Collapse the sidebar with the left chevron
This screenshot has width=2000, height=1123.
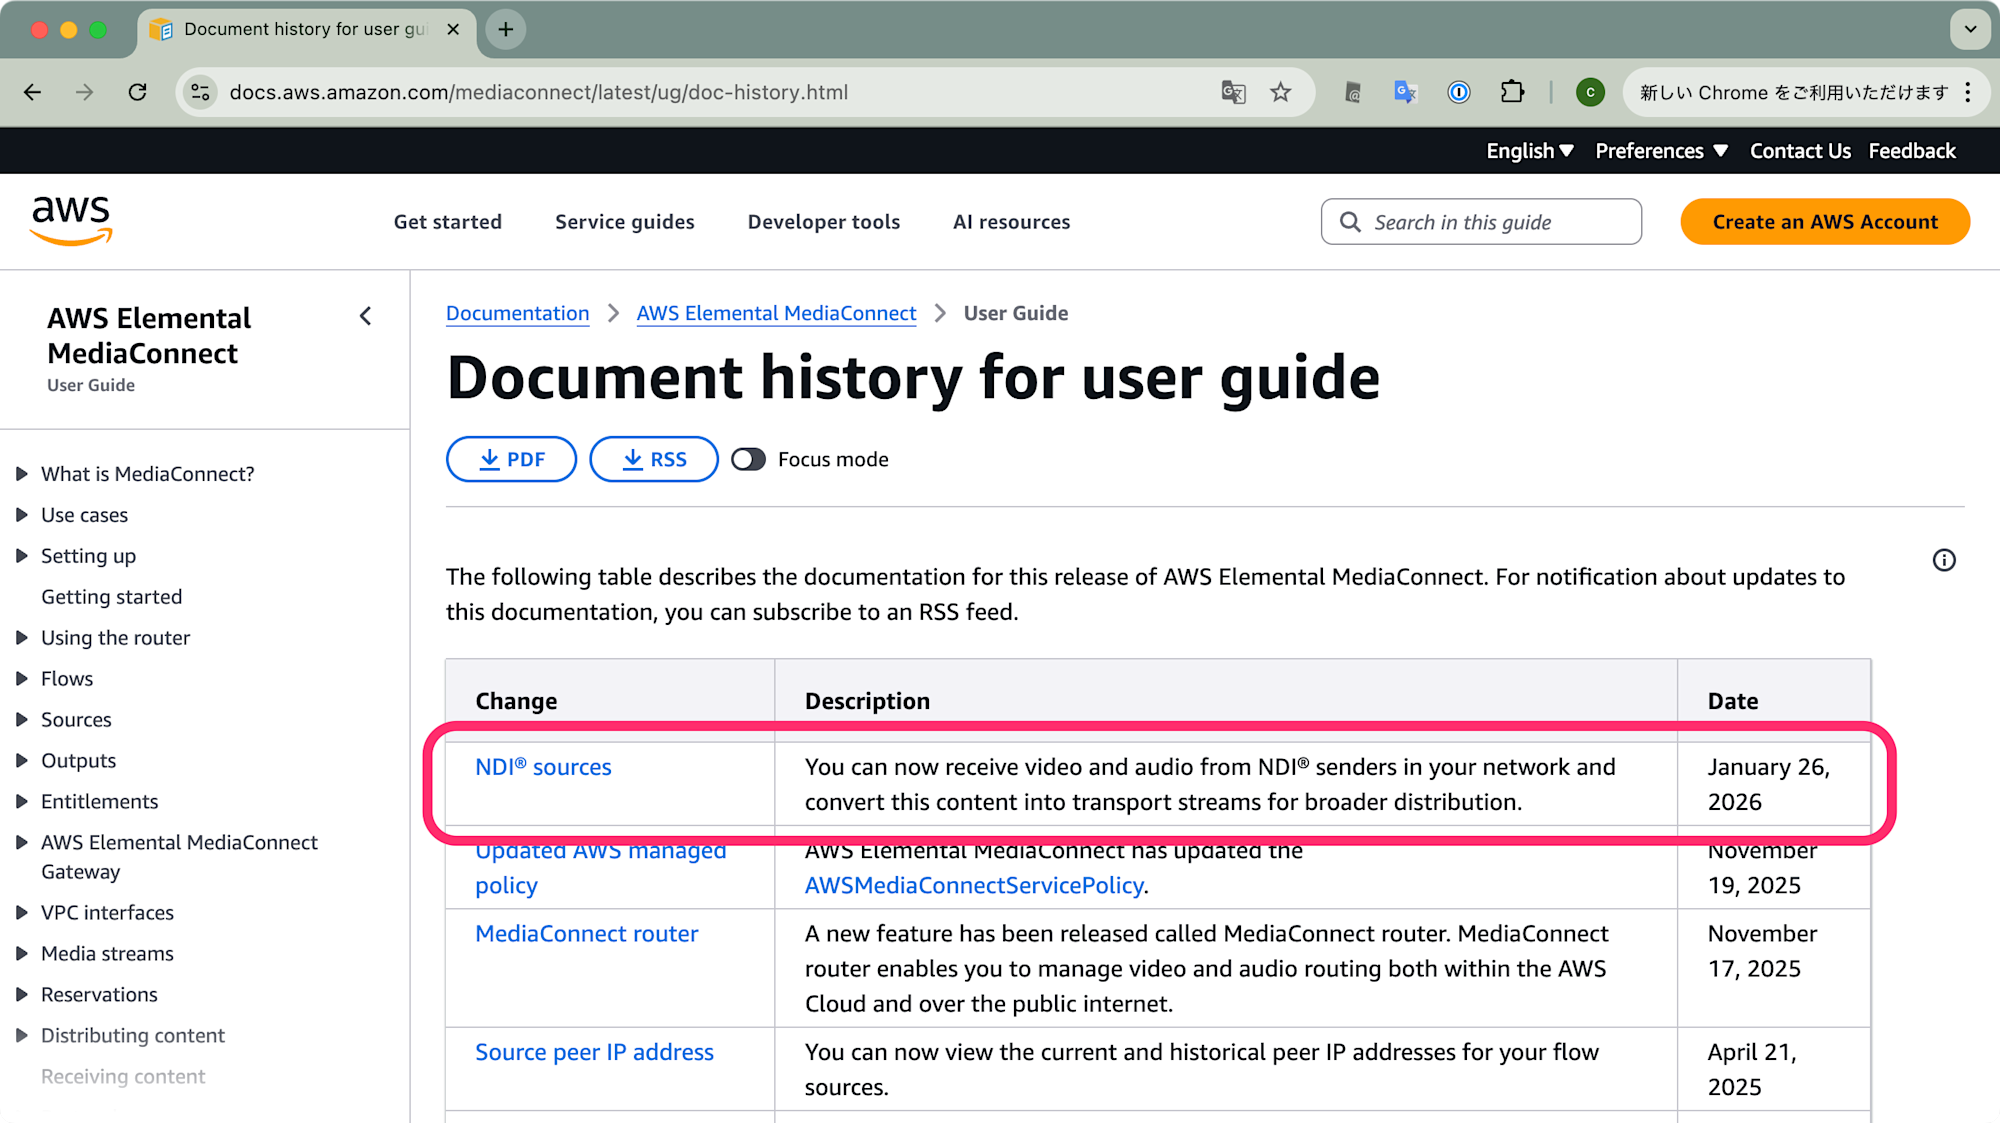tap(366, 316)
